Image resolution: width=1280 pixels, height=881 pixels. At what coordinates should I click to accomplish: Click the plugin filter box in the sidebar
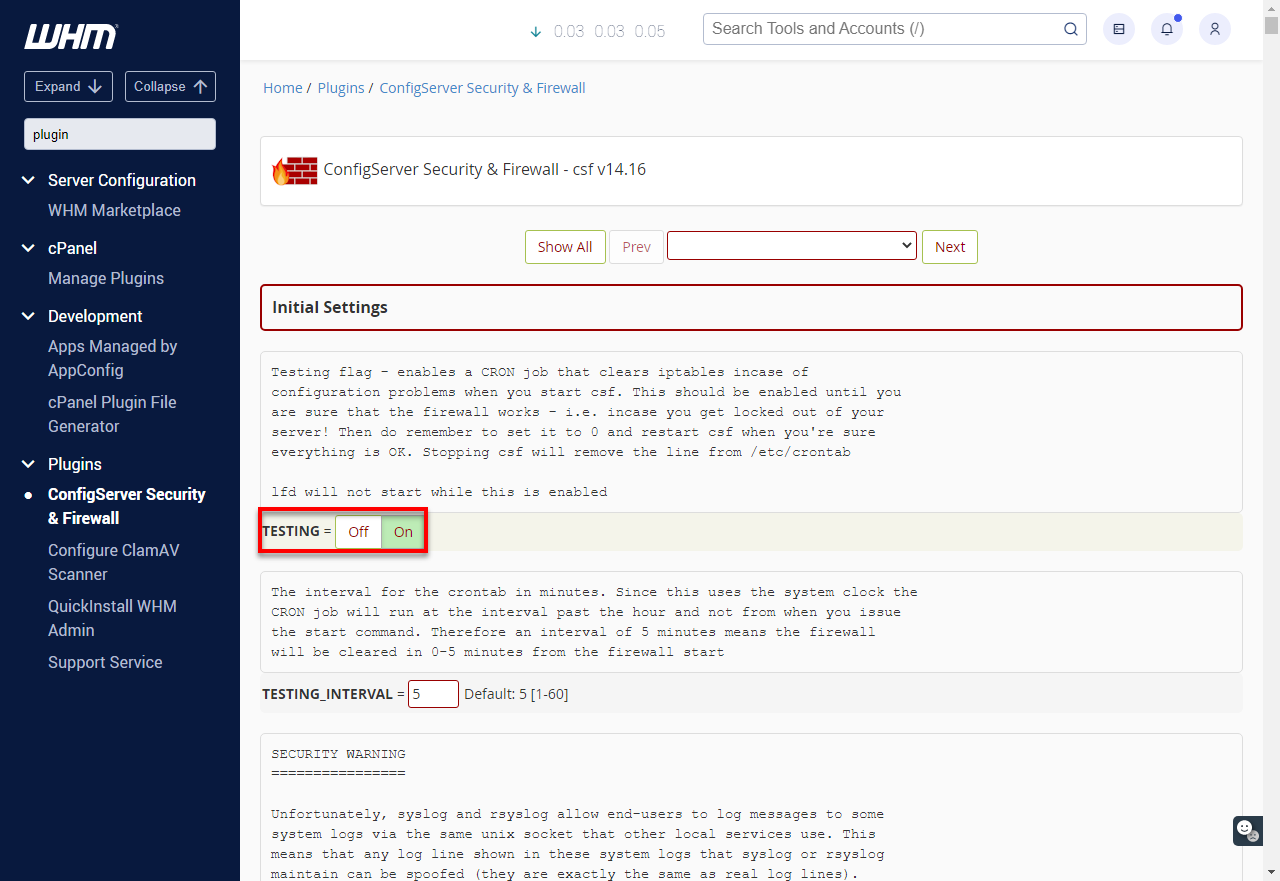tap(119, 133)
